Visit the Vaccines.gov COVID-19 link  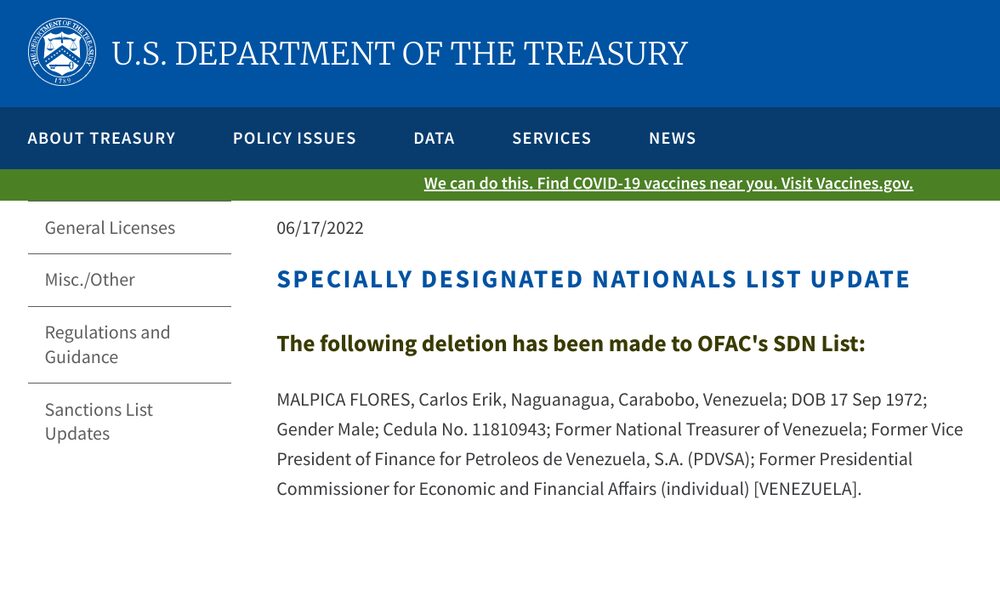(668, 183)
